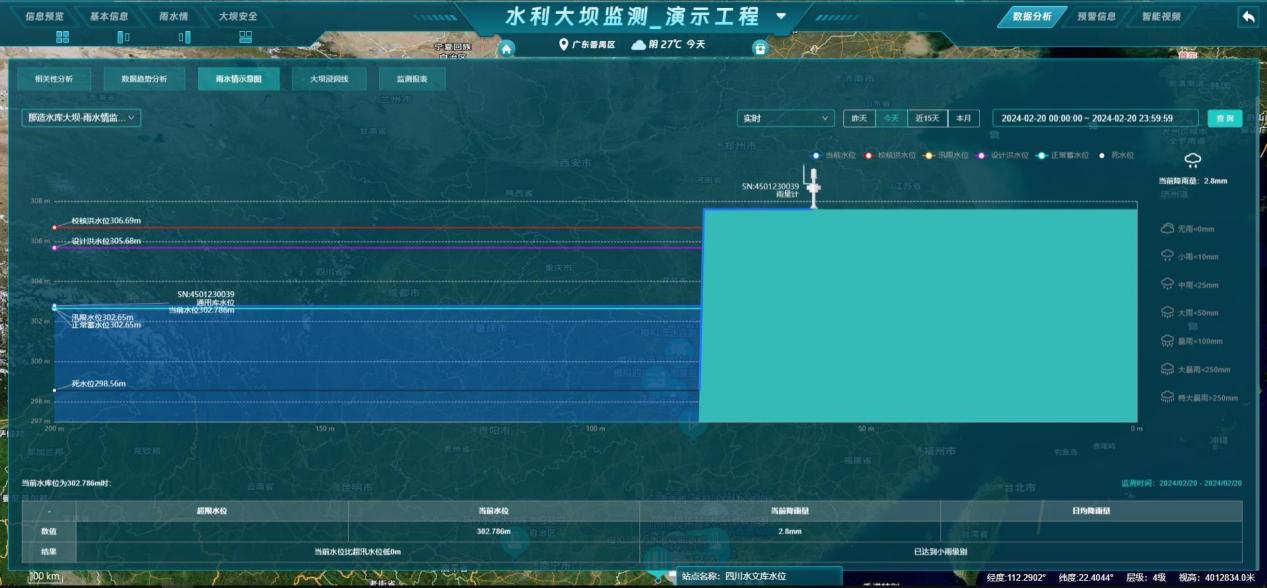Click the location pin icon beside 广东番禺区

point(563,45)
